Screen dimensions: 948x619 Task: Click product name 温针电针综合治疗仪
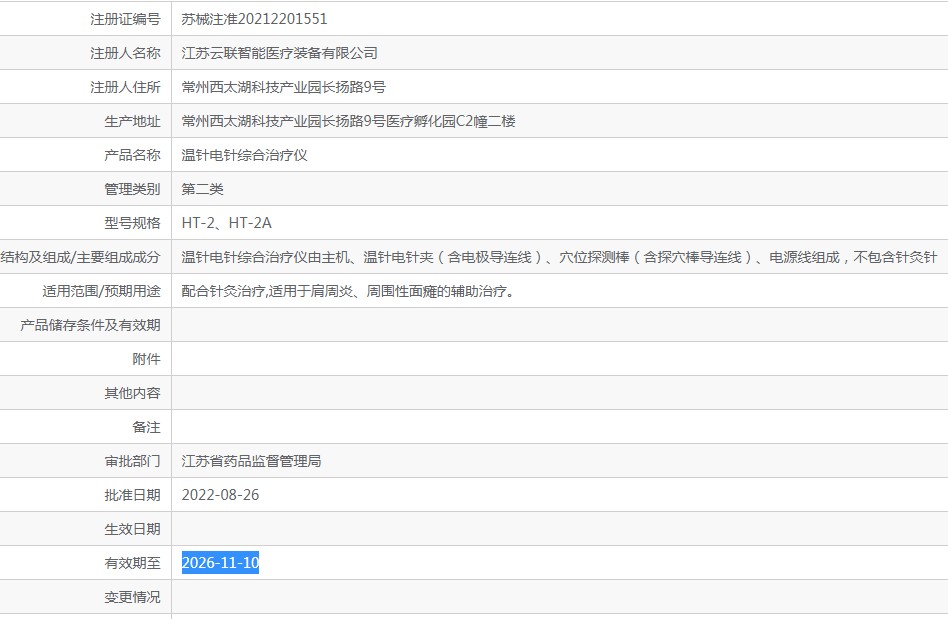(x=244, y=155)
